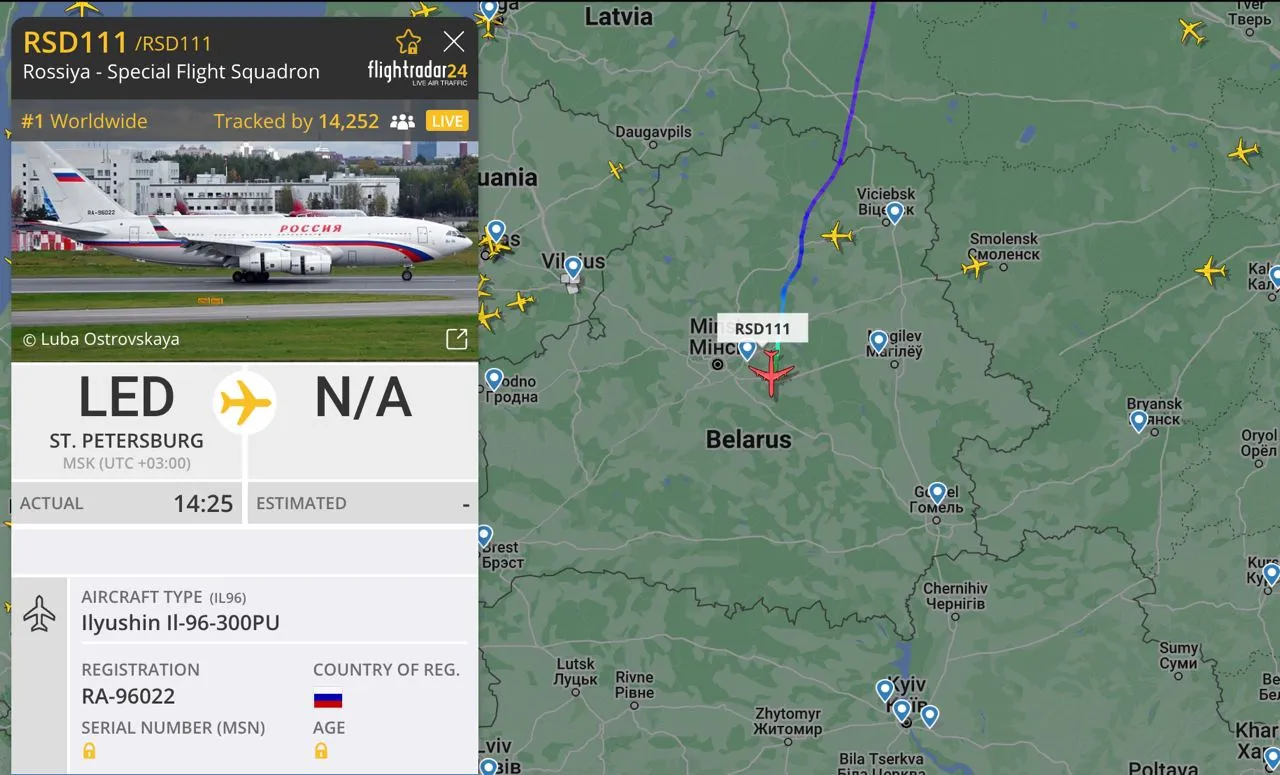
Task: Click the serial number lock icon
Action: click(x=89, y=751)
